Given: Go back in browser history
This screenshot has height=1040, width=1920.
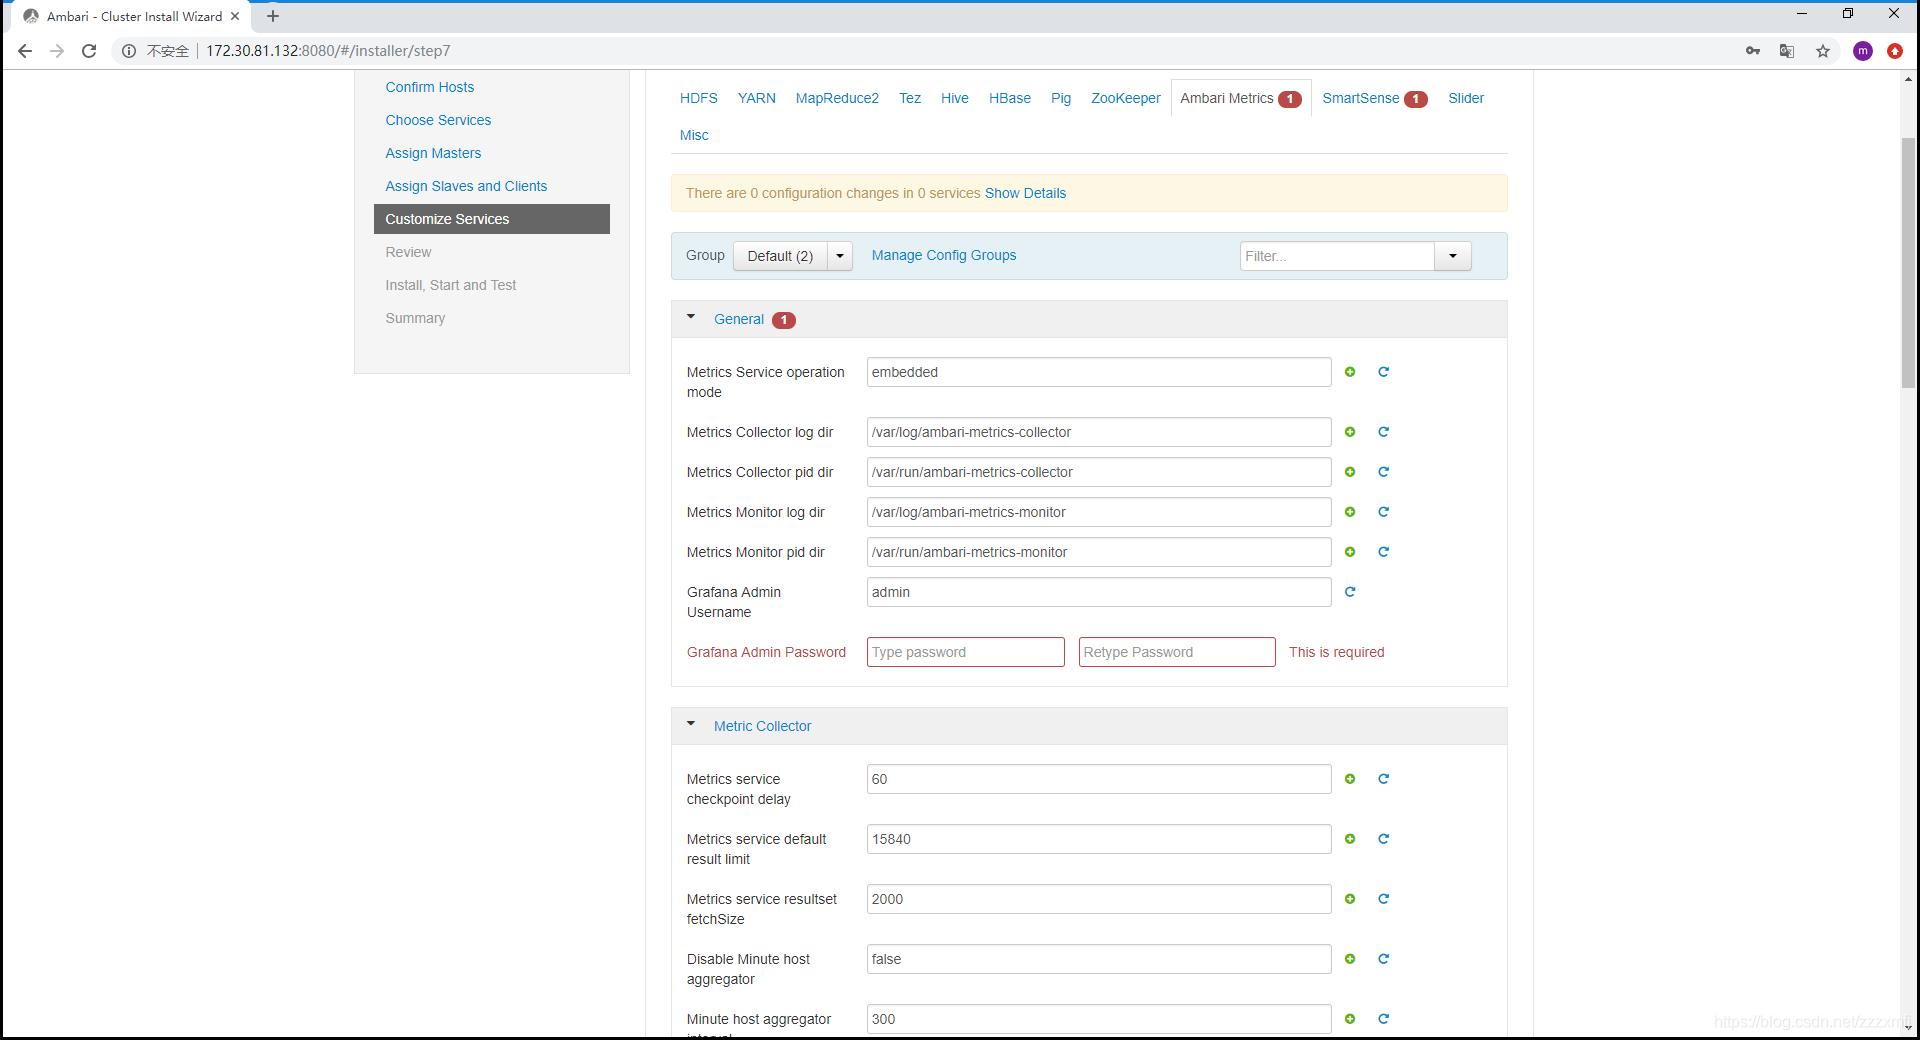Looking at the screenshot, I should click(x=25, y=51).
